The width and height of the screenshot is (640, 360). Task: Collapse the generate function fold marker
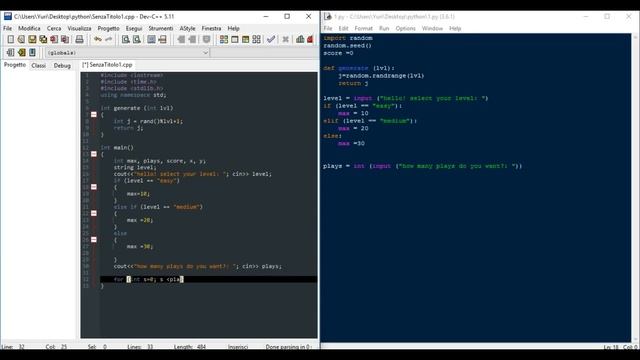click(x=93, y=115)
